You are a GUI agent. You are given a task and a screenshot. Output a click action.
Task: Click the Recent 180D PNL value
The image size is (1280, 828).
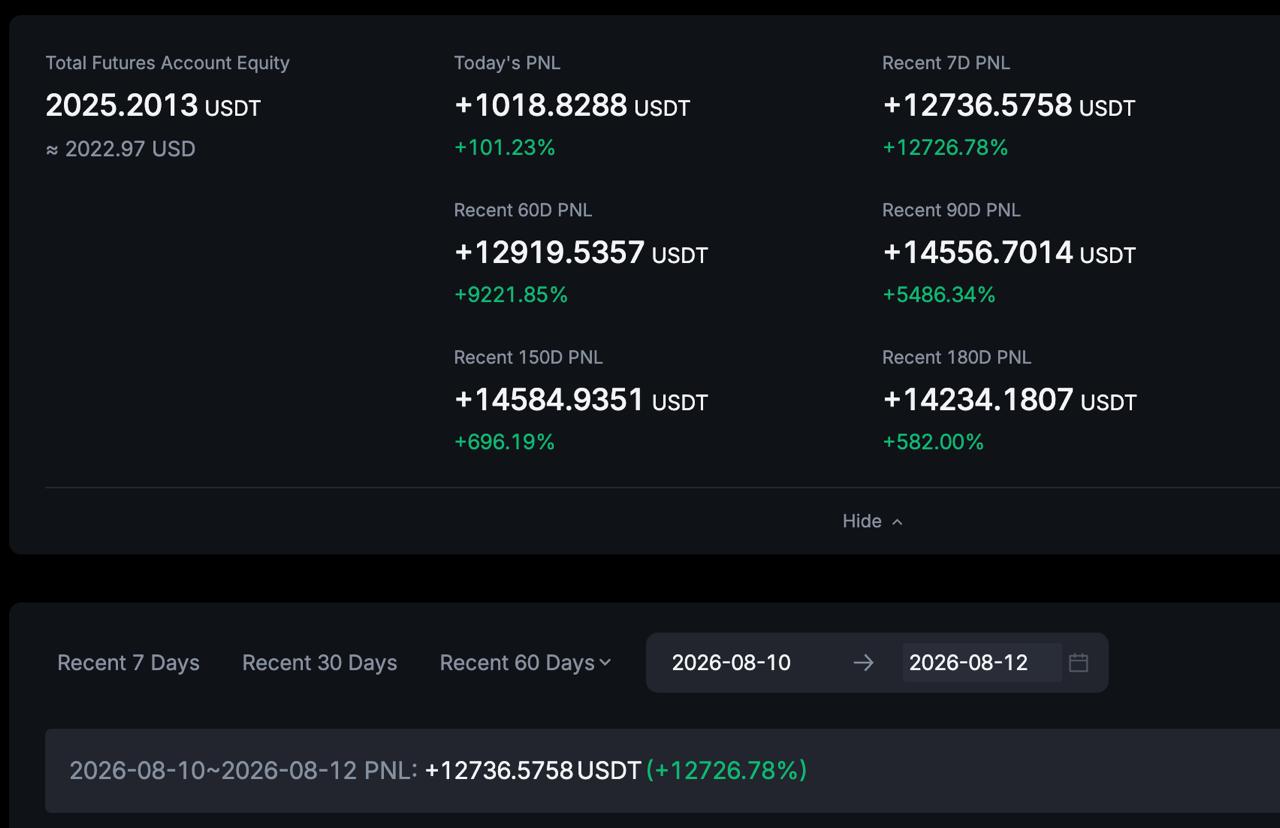[x=1009, y=400]
